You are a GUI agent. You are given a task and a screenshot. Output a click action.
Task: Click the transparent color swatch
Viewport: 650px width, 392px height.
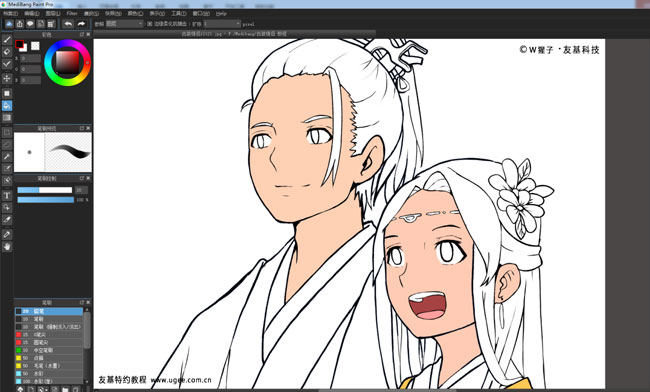click(x=35, y=46)
